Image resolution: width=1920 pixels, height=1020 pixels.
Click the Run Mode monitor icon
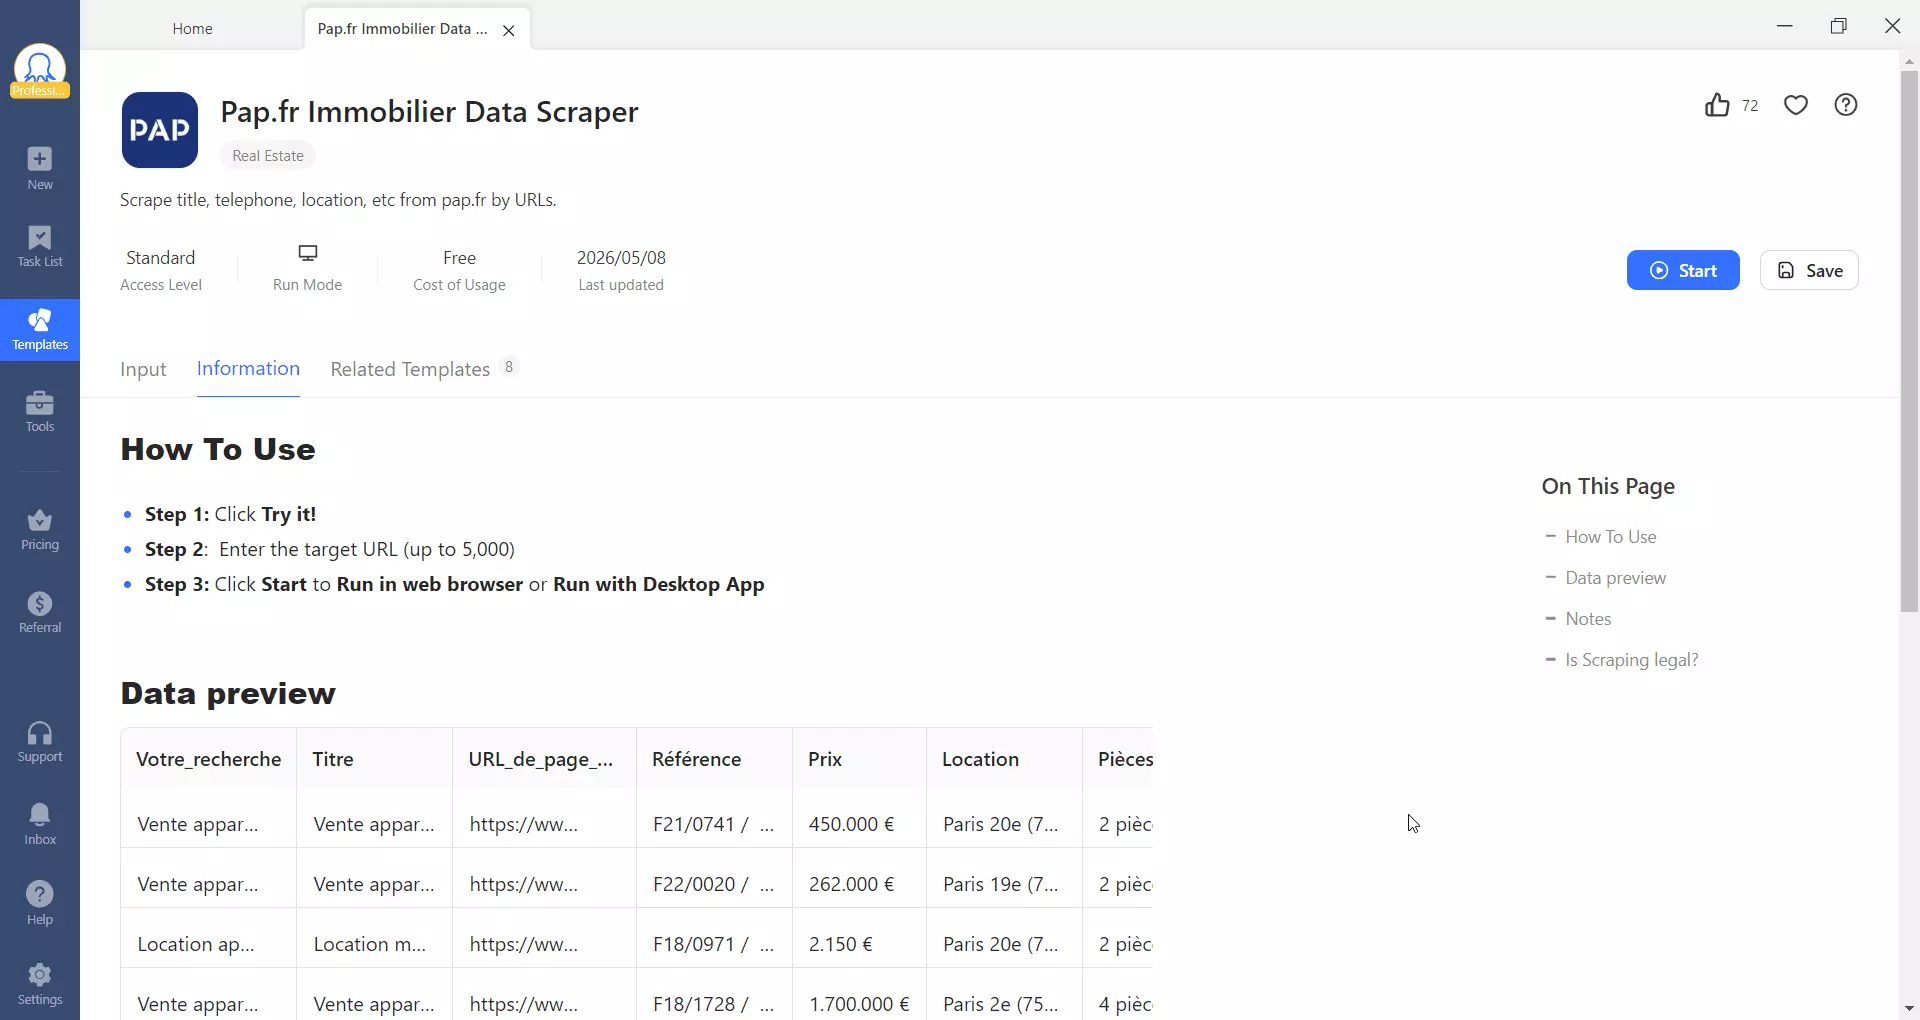pyautogui.click(x=308, y=253)
